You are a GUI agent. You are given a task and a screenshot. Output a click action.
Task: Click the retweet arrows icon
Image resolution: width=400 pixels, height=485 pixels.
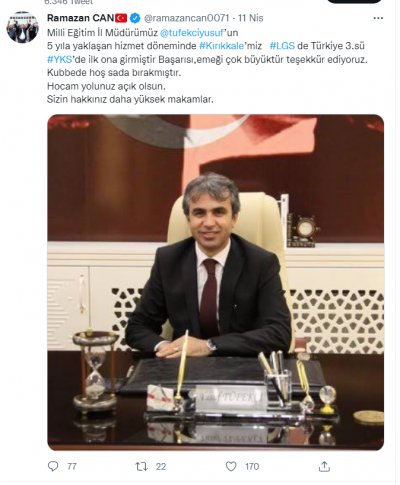(141, 466)
